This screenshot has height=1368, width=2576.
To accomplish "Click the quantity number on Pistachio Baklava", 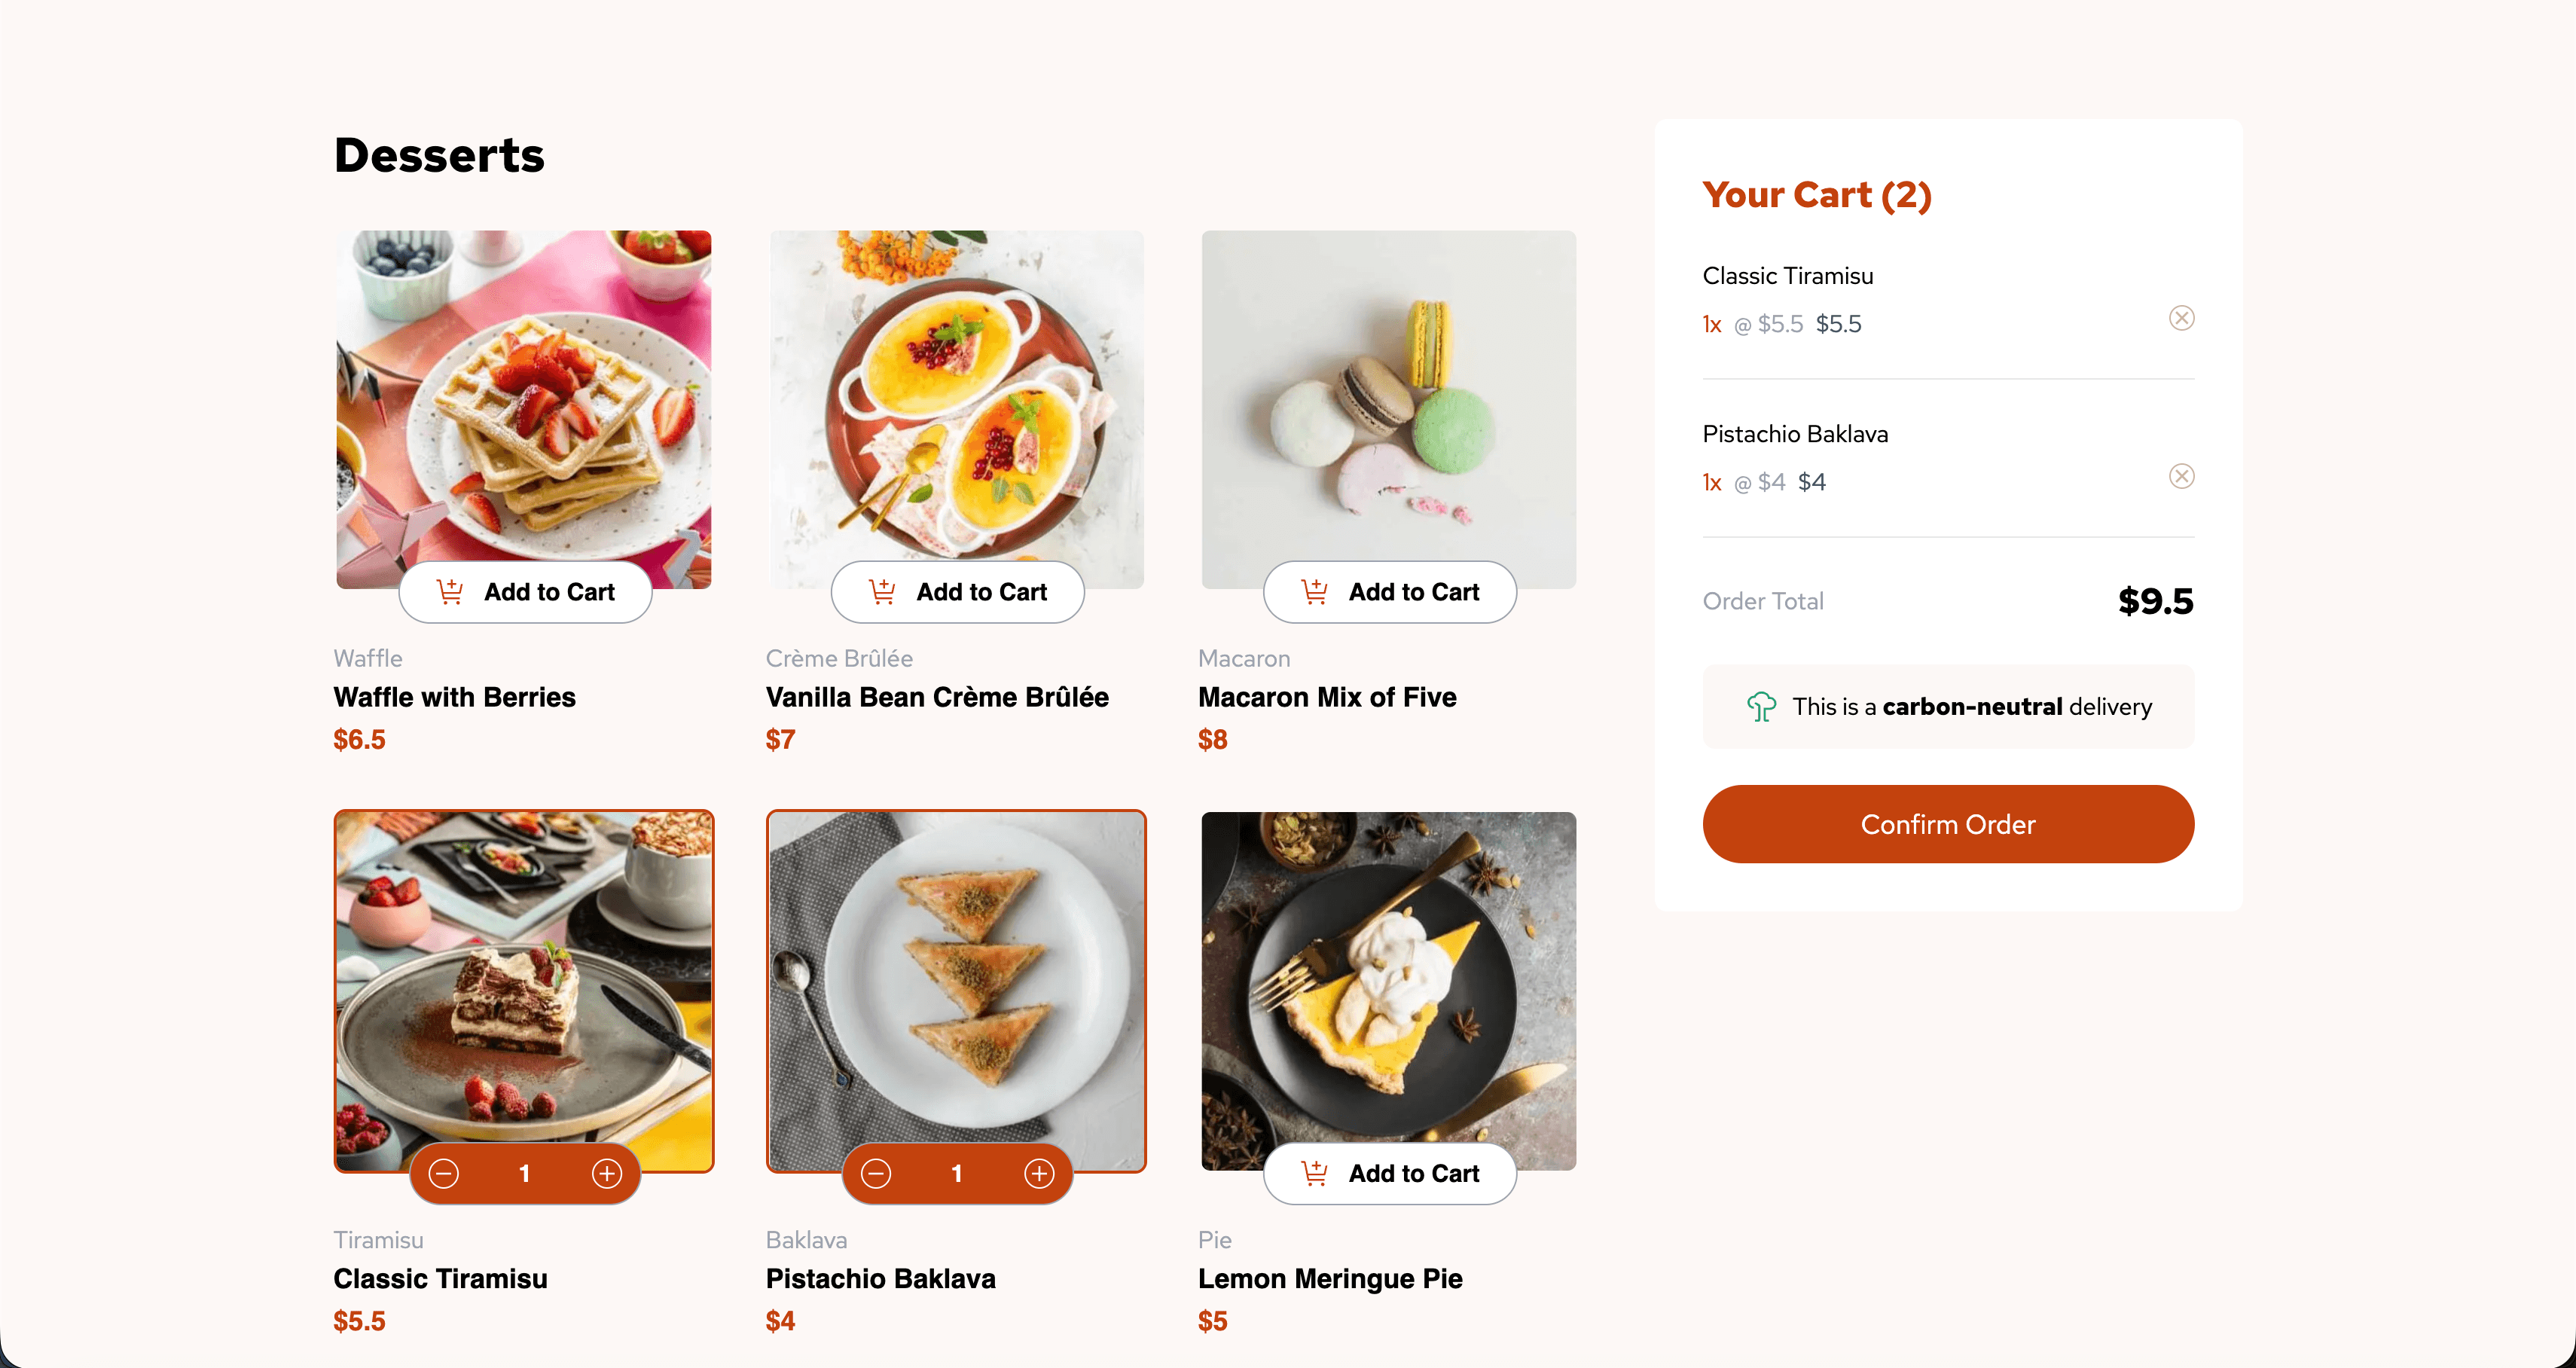I will point(956,1173).
